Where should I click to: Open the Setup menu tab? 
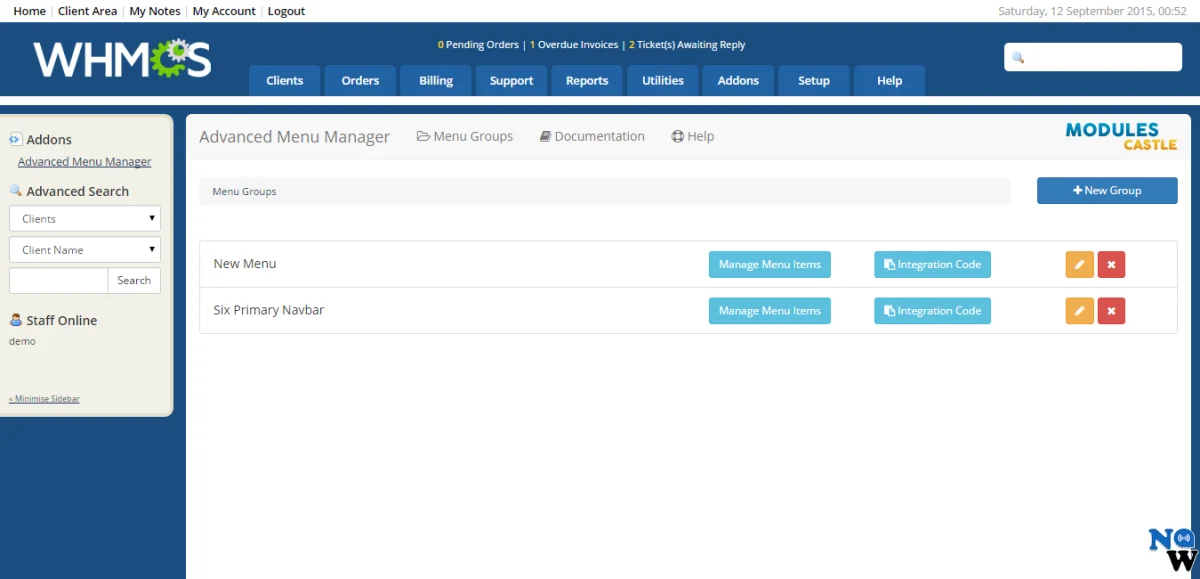(x=813, y=81)
